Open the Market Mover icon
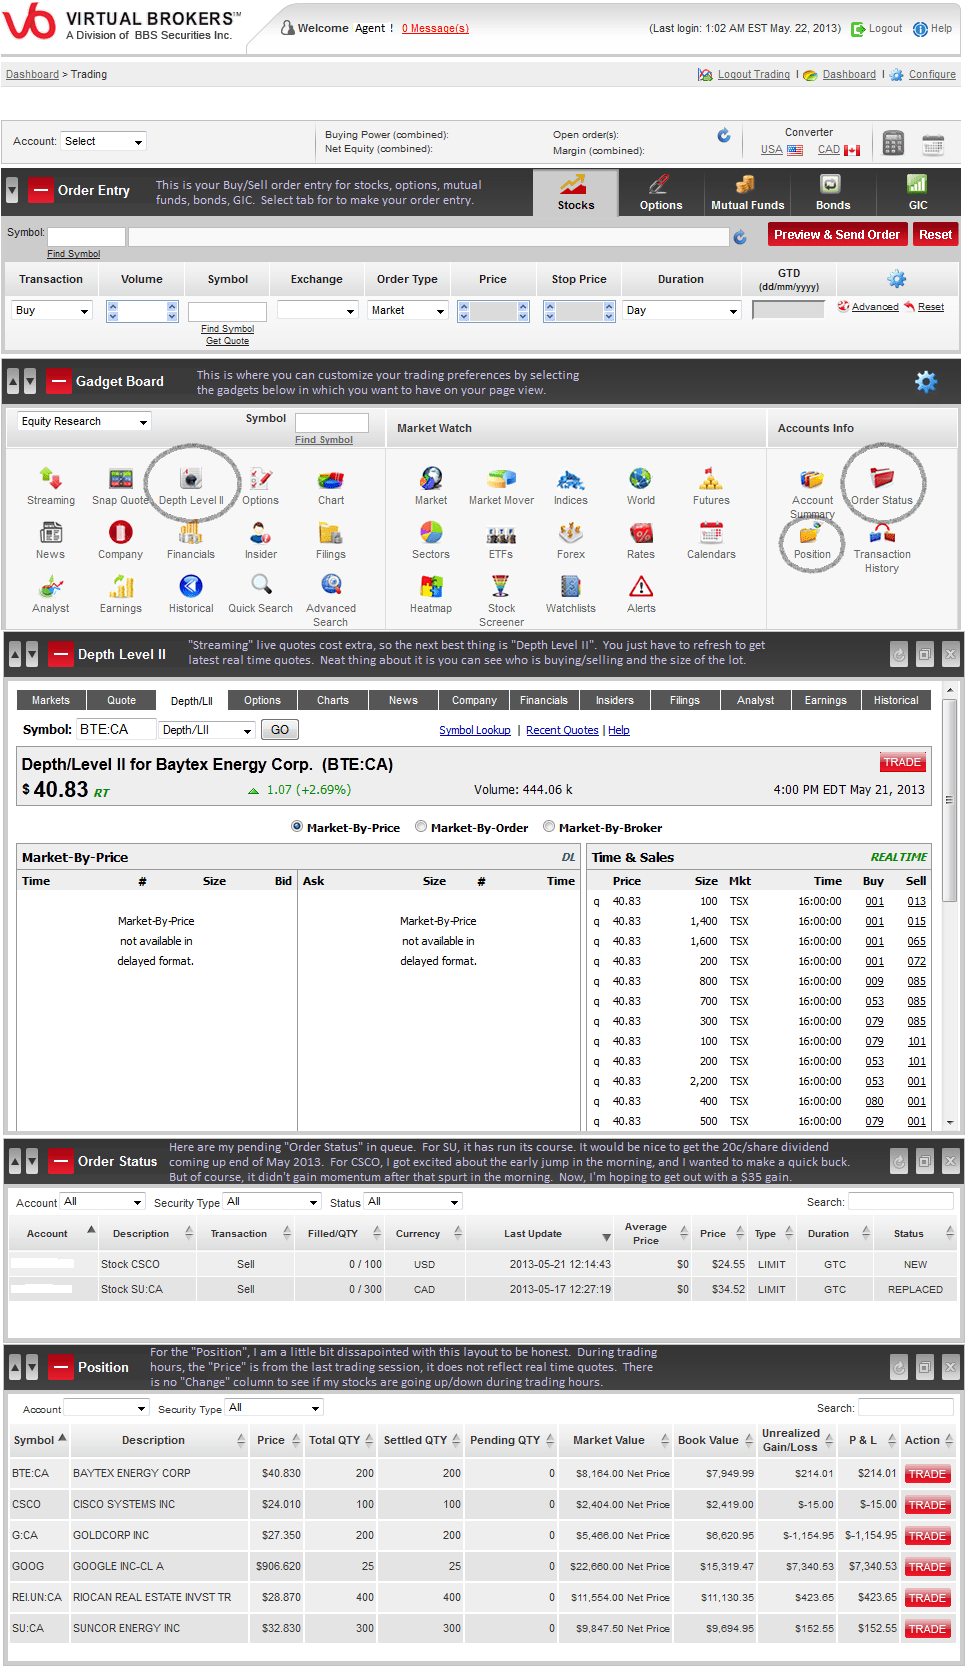Screen dimensions: 966x1669 click(x=501, y=479)
